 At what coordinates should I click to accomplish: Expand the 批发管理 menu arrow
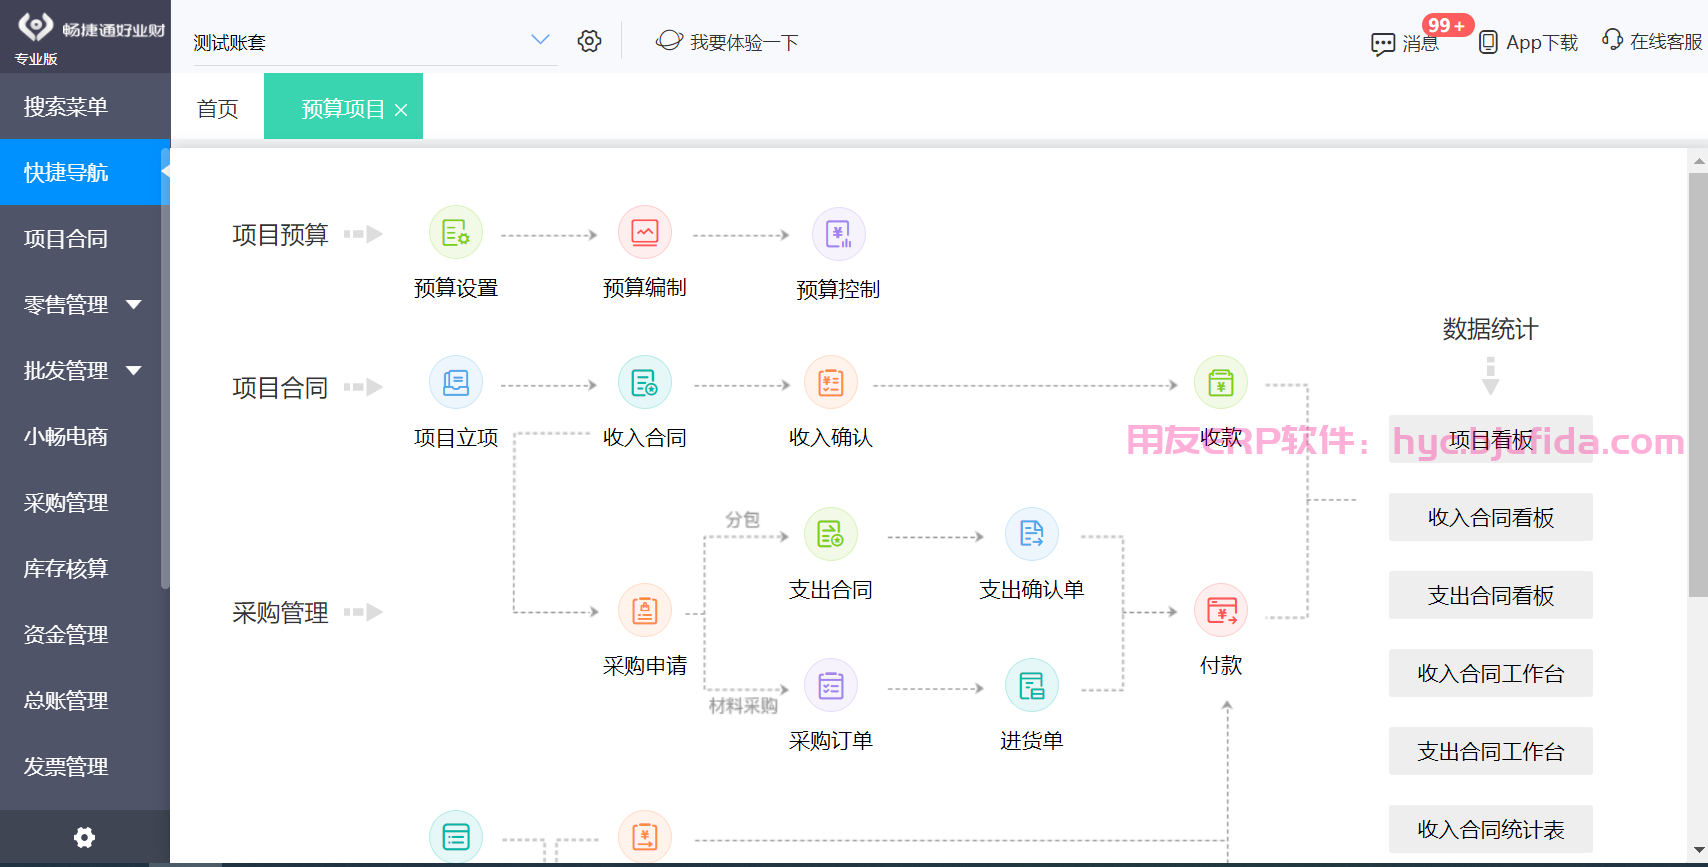click(134, 370)
